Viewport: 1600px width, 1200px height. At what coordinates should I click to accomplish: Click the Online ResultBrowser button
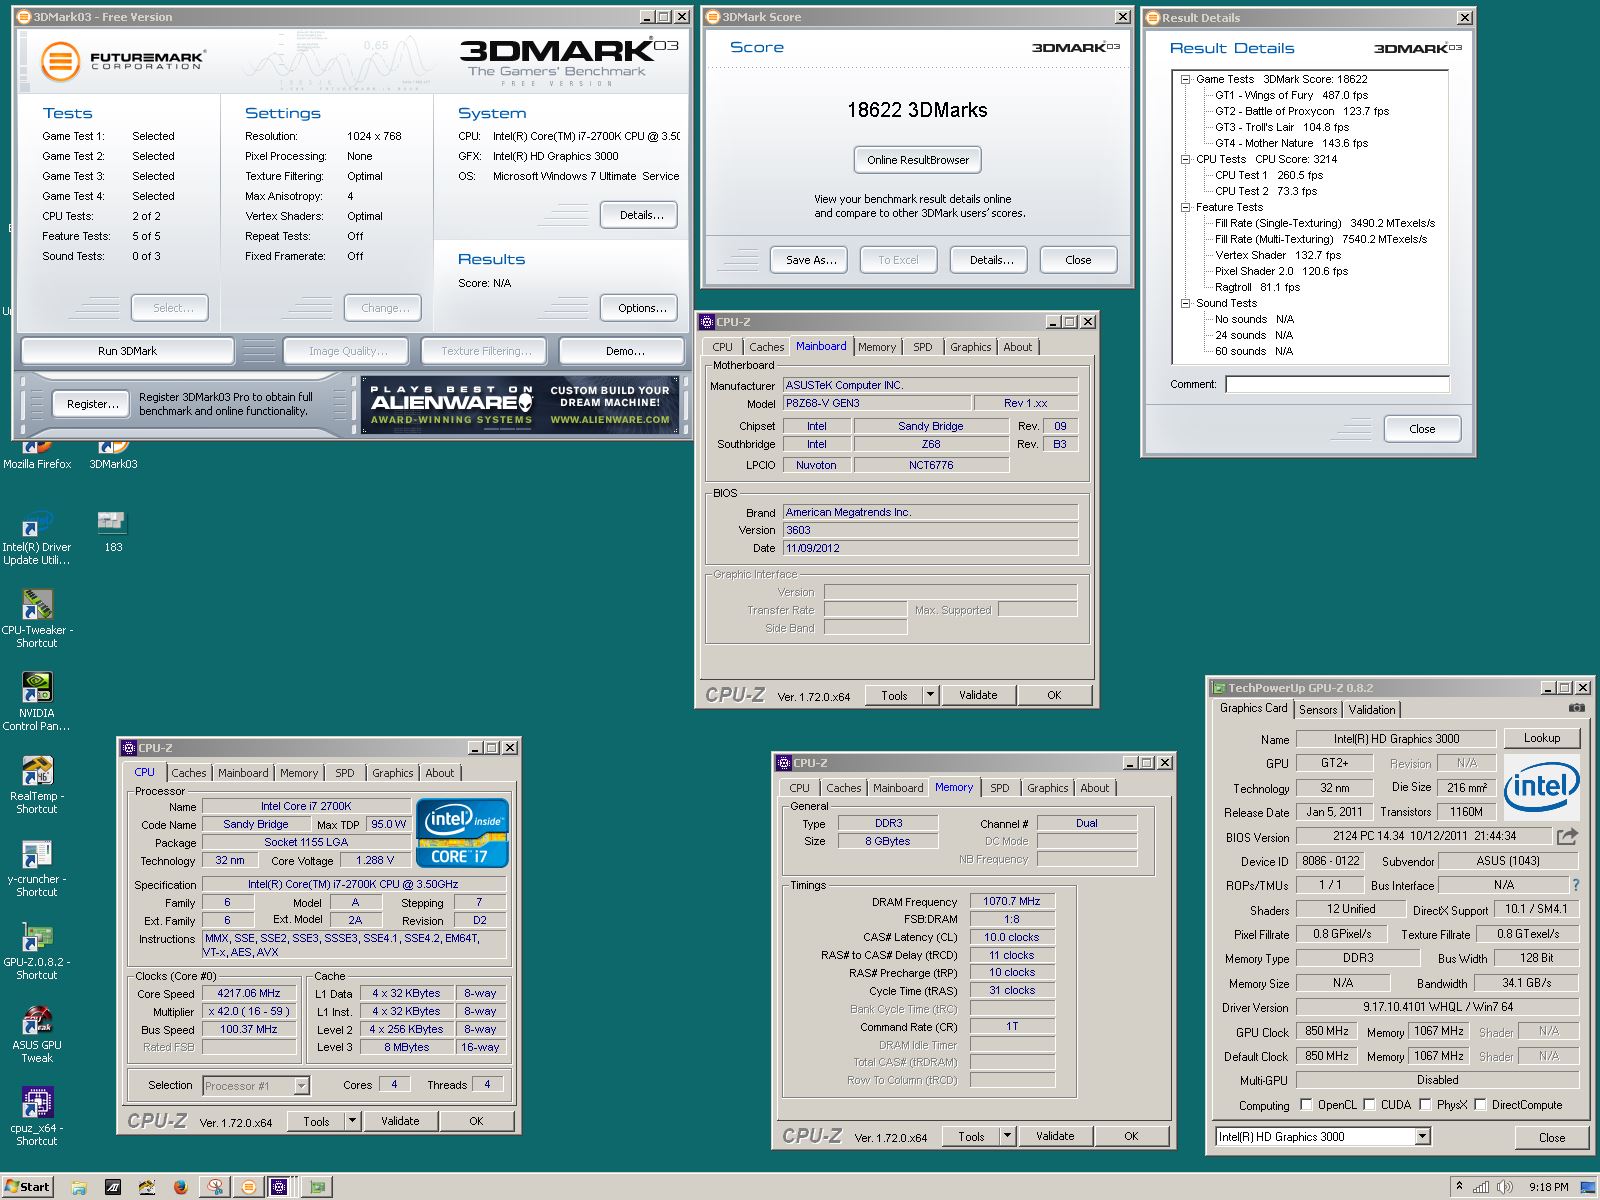pyautogui.click(x=918, y=160)
